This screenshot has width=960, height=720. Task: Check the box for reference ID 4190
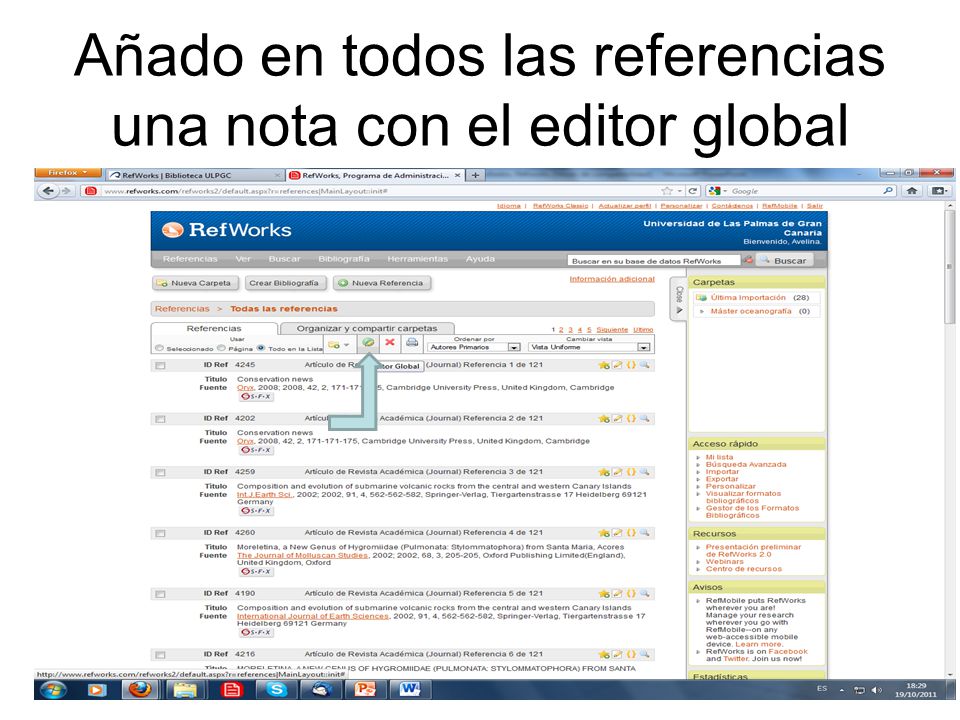pos(160,594)
